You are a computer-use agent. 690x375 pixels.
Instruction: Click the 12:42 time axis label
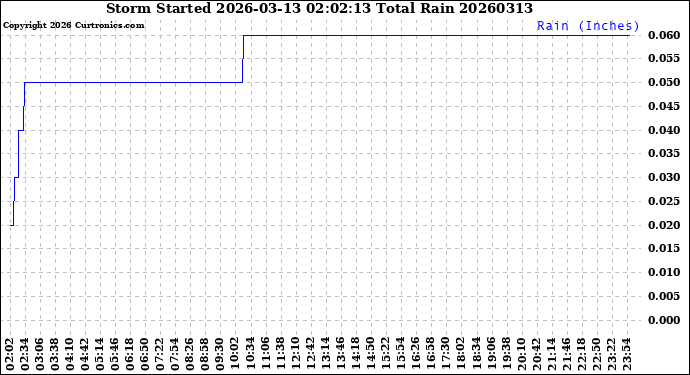(310, 354)
